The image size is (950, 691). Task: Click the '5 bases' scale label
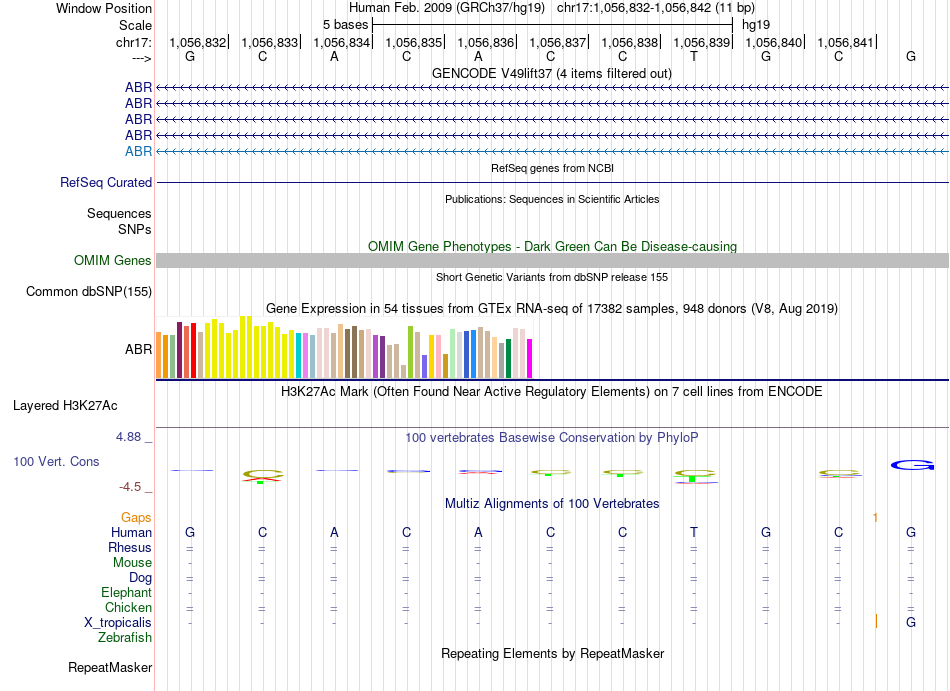345,25
